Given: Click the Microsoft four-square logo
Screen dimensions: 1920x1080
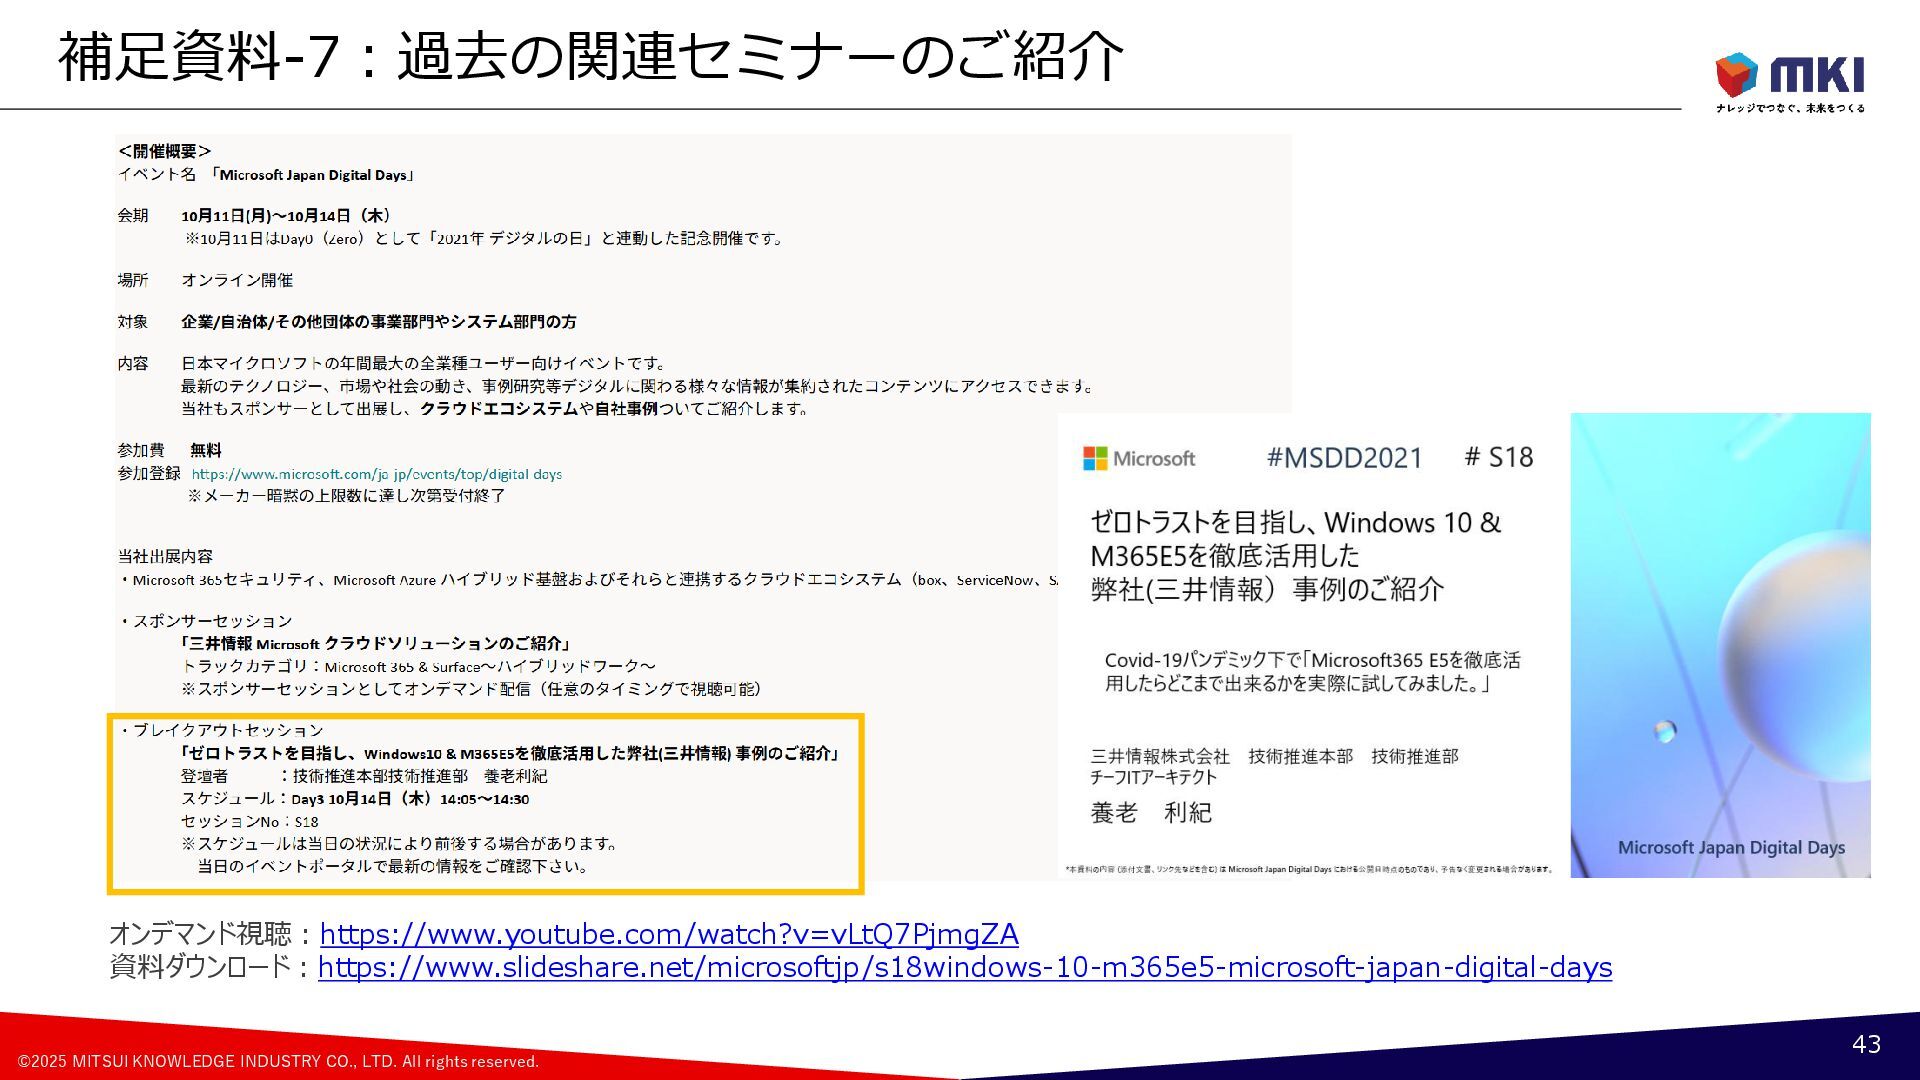Looking at the screenshot, I should 1095,459.
